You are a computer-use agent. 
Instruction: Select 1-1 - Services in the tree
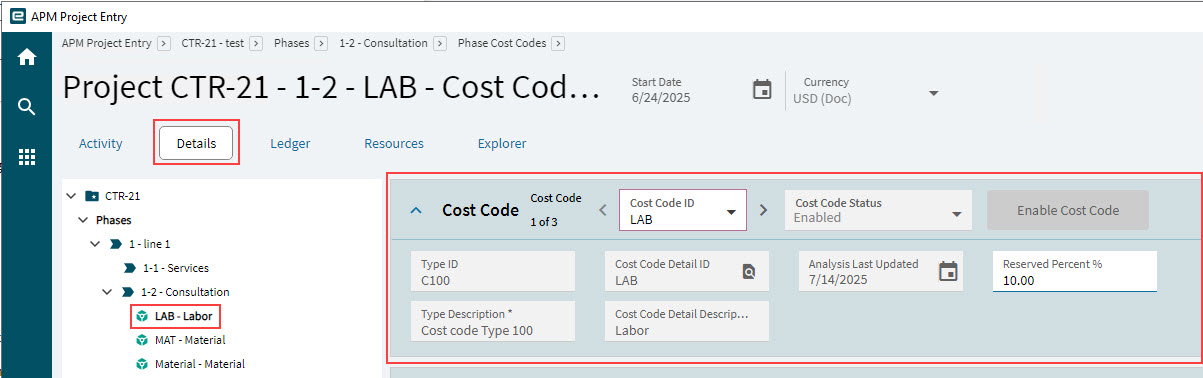[175, 268]
